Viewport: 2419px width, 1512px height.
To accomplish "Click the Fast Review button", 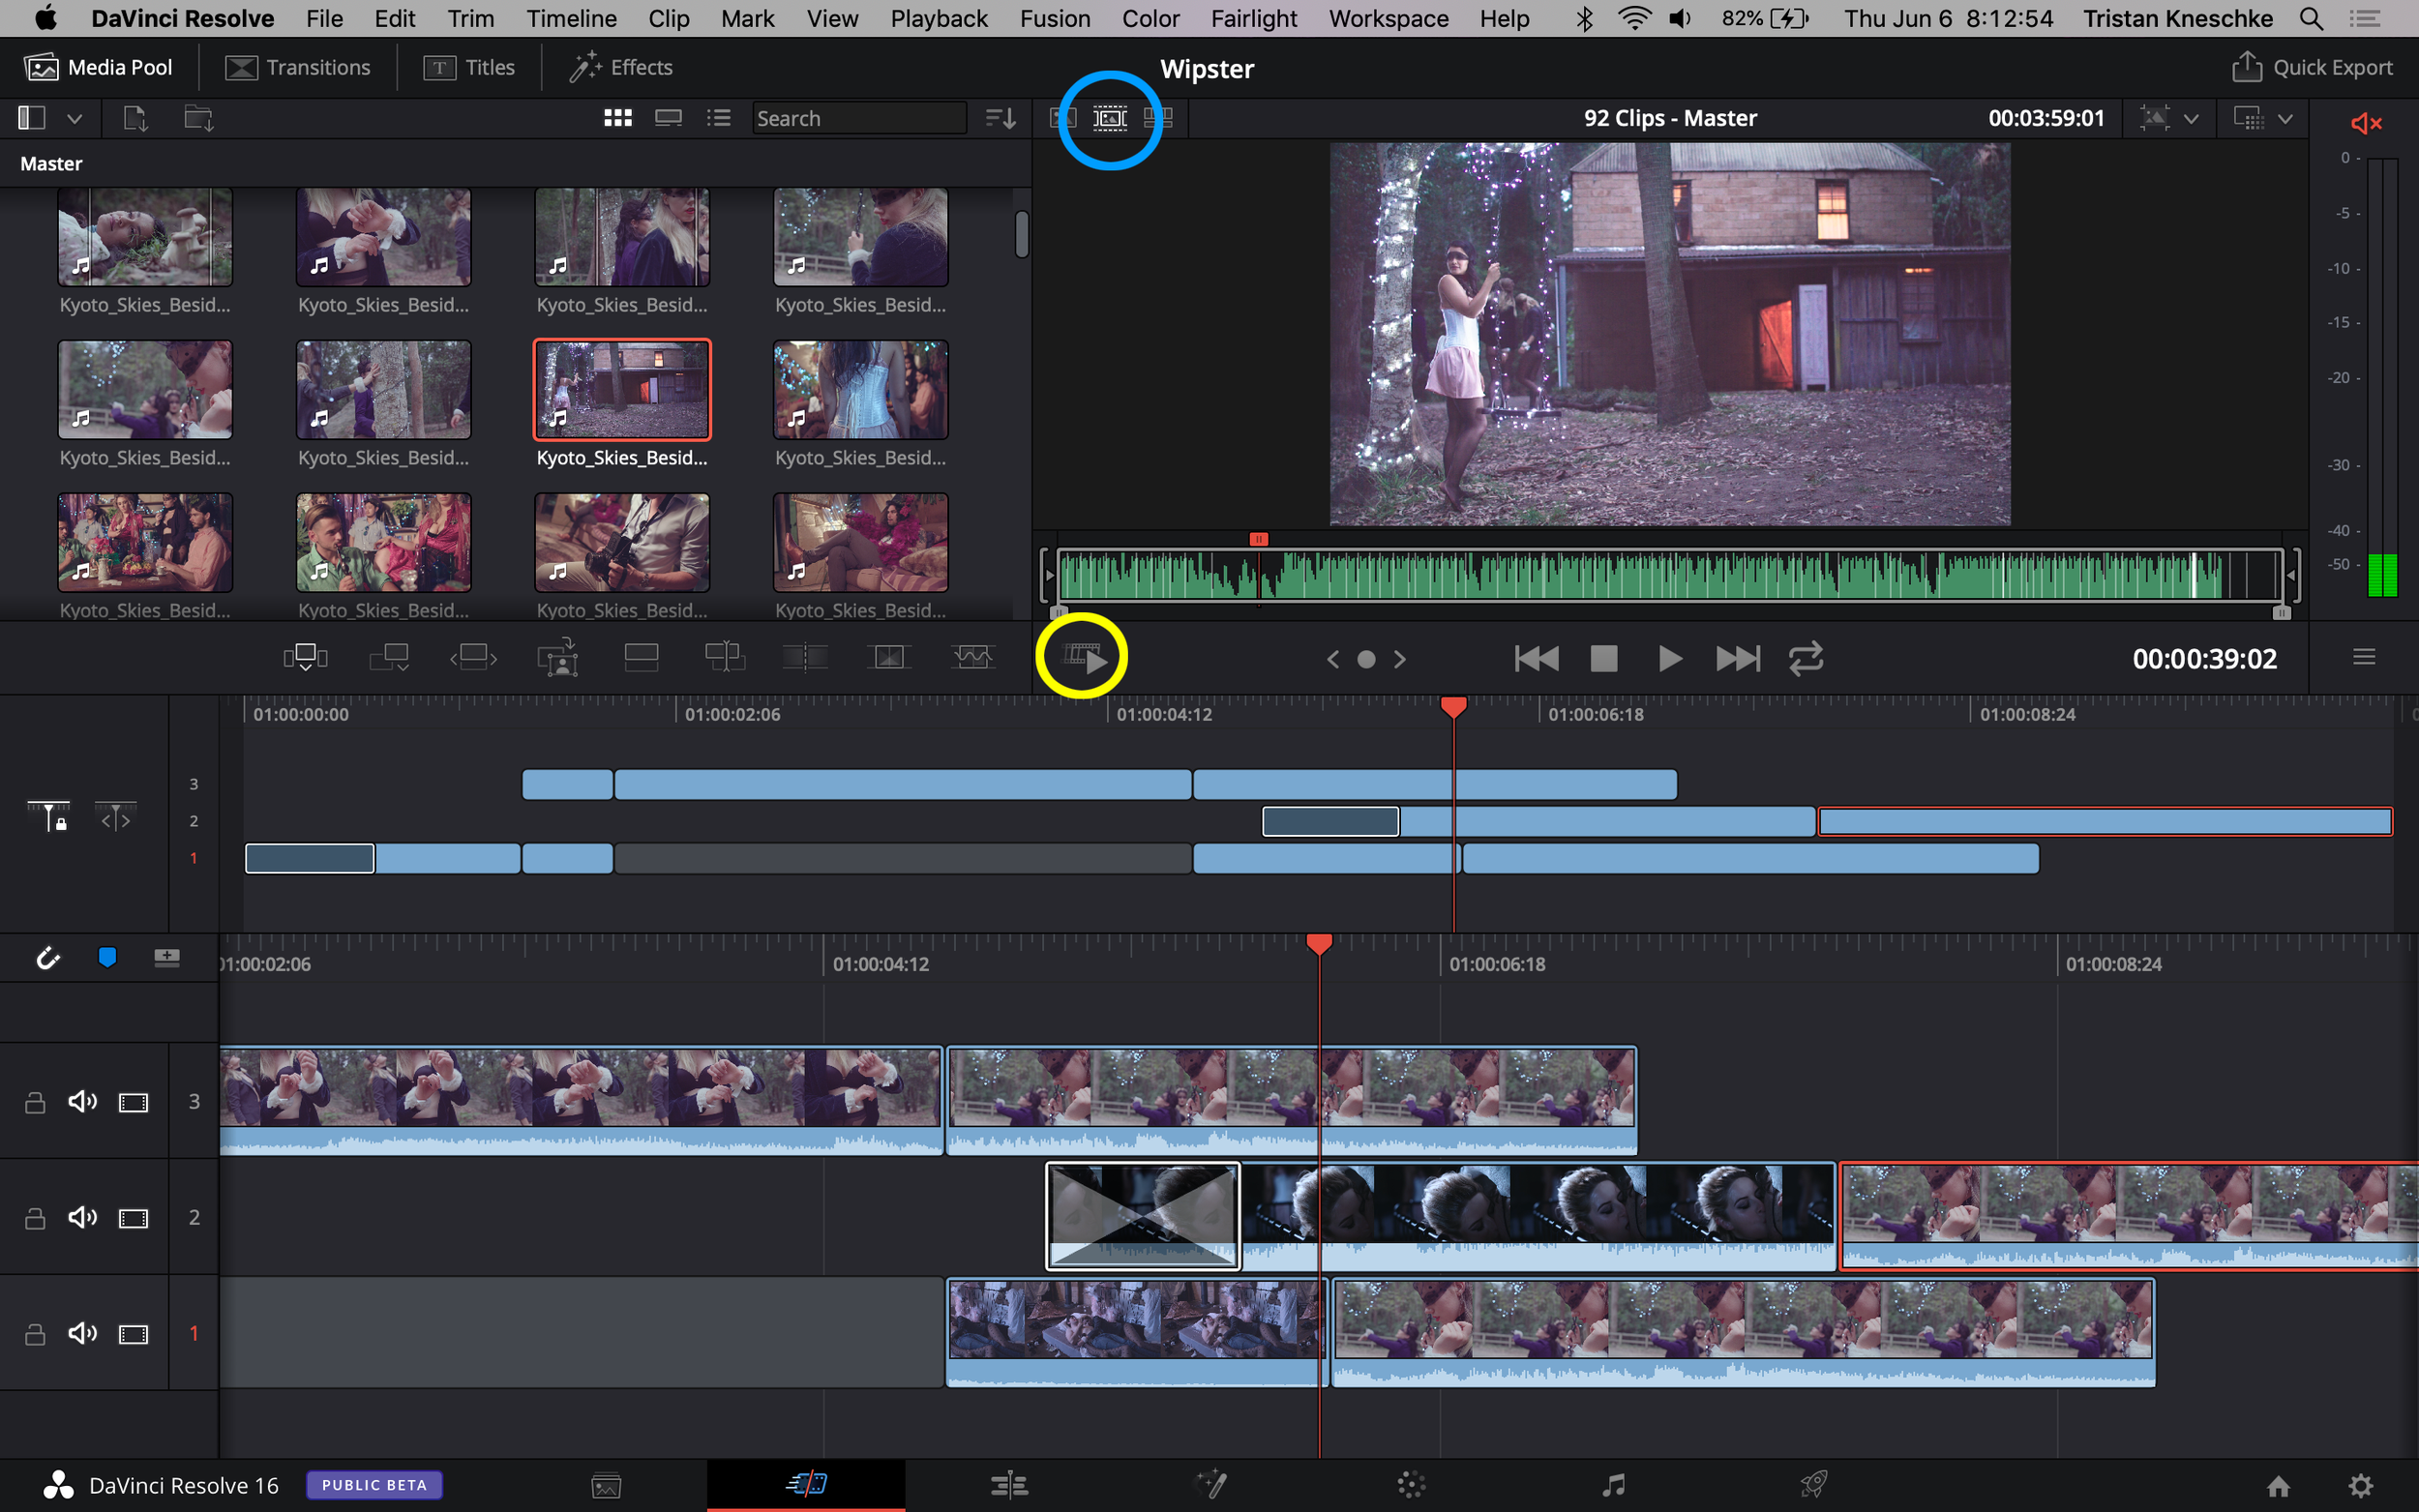I will 1084,657.
